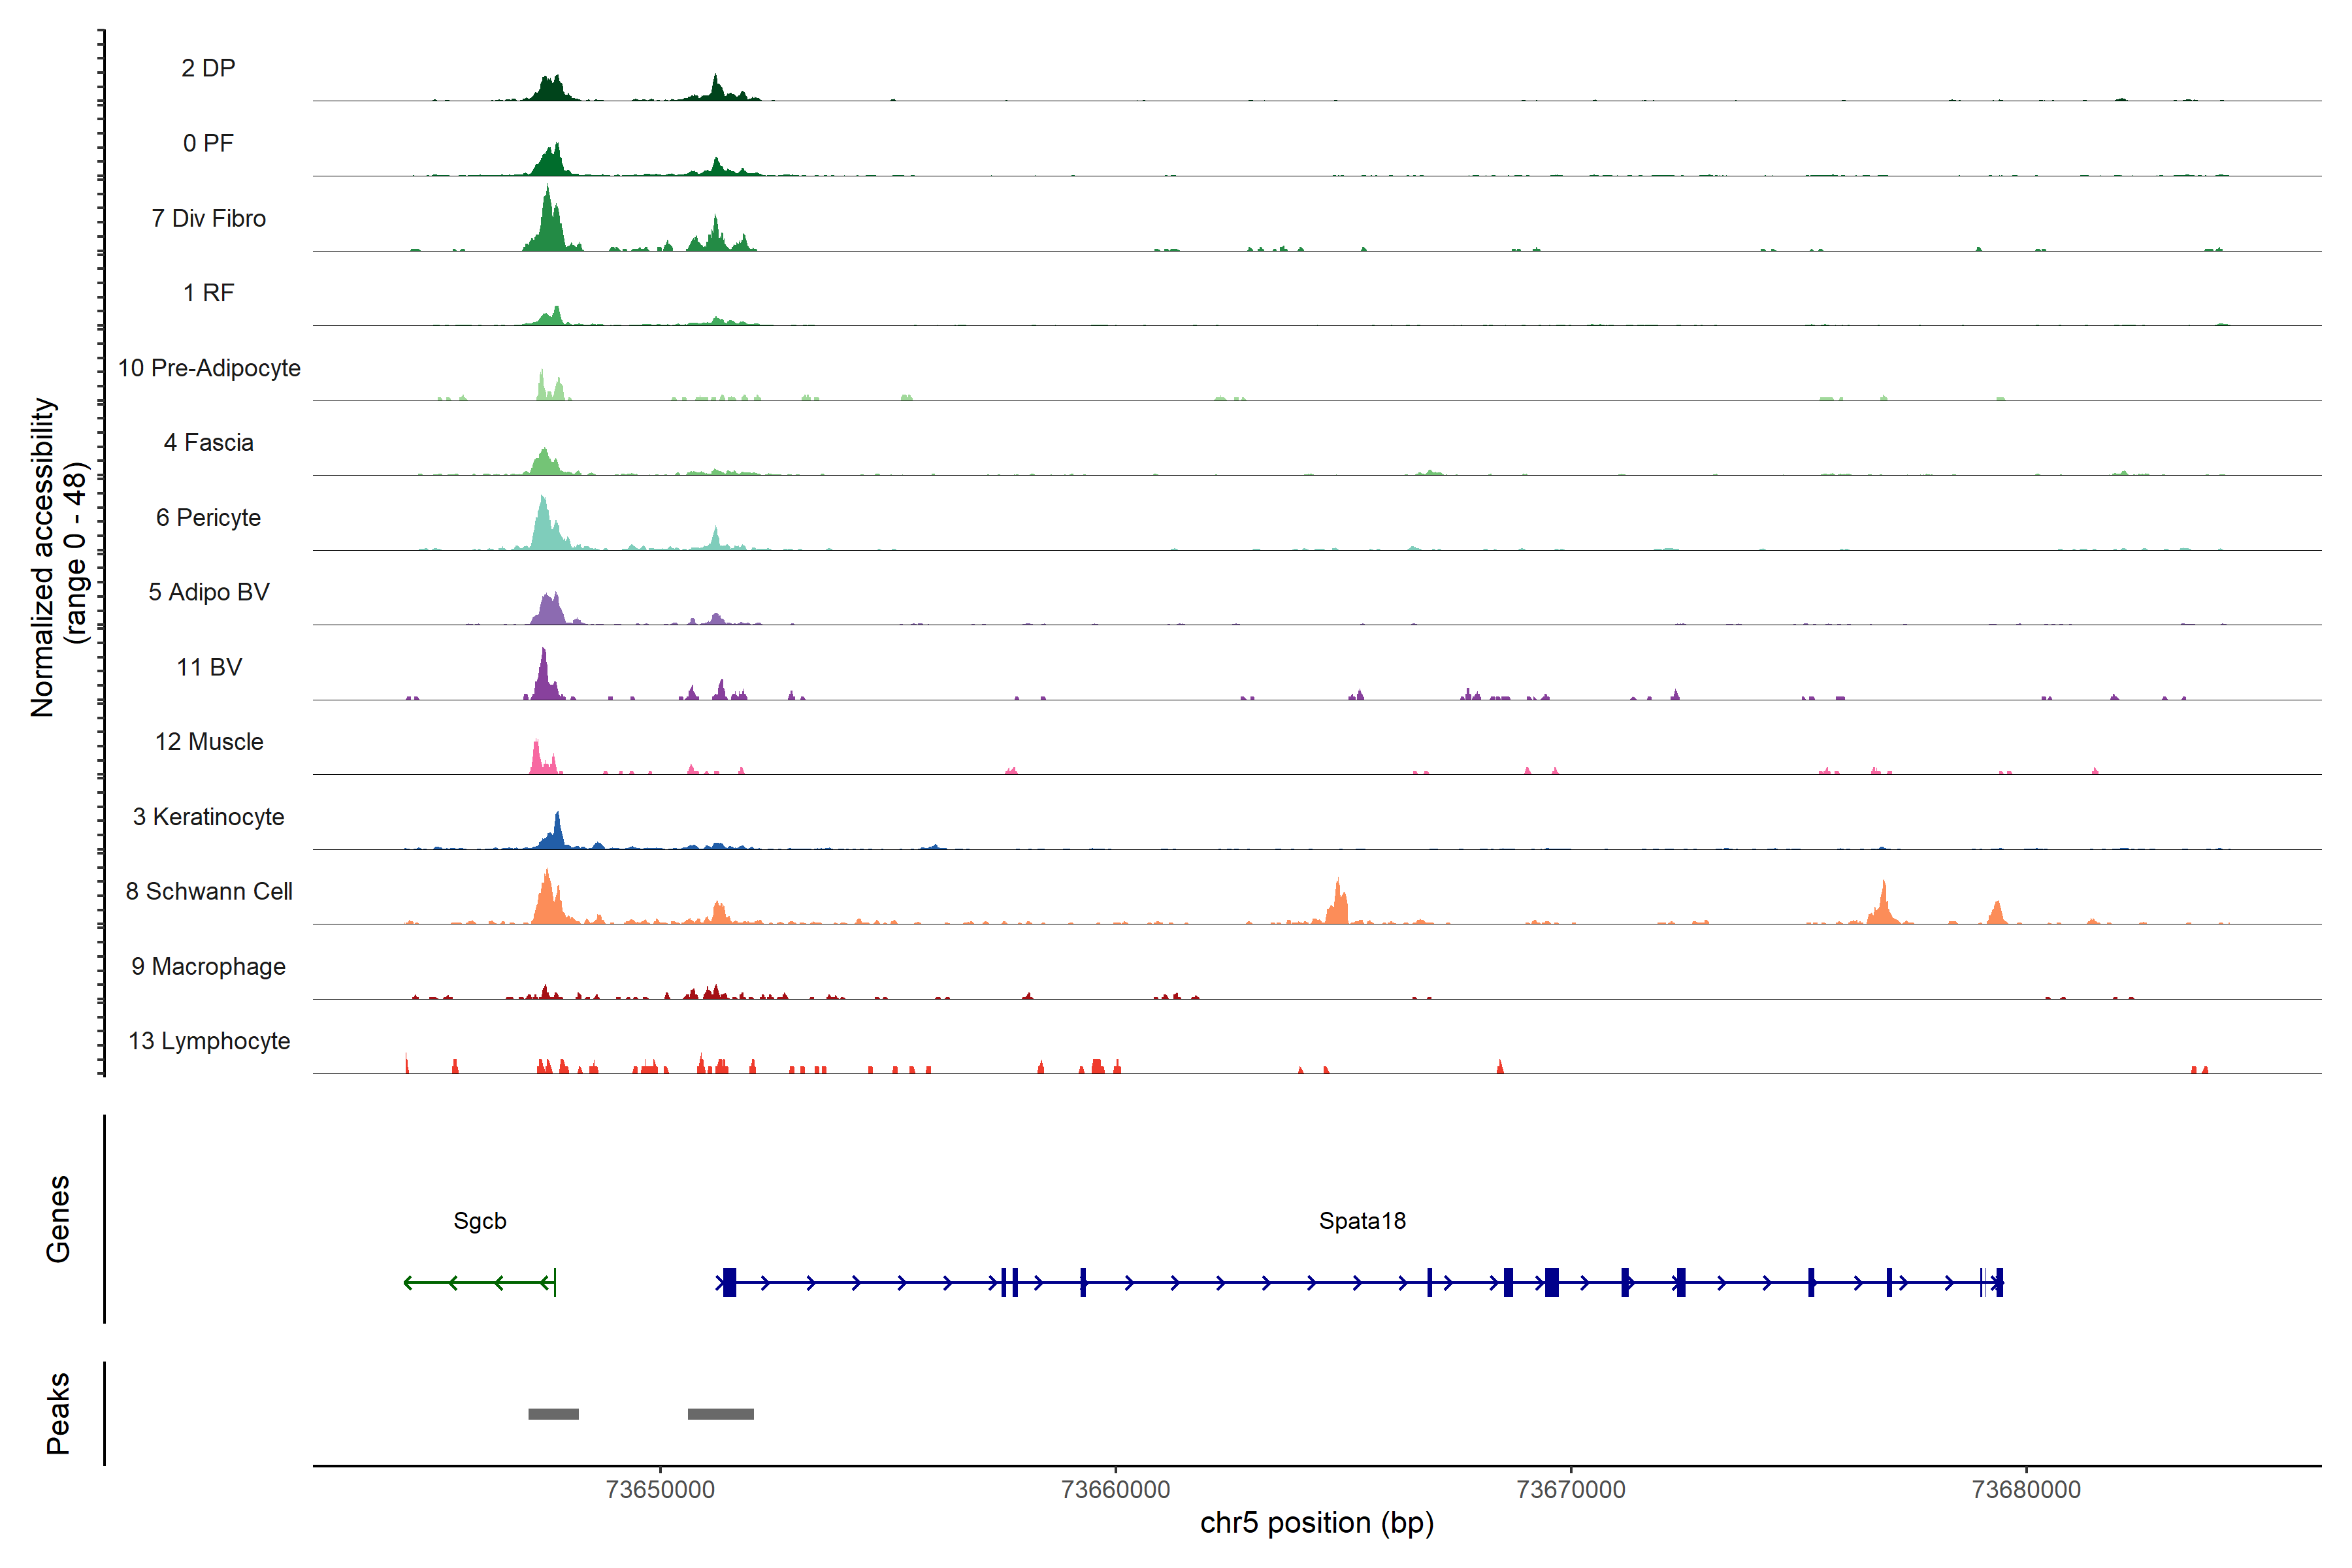Select the 7 Div Fibro track label
This screenshot has width=2352, height=1568.
click(208, 218)
